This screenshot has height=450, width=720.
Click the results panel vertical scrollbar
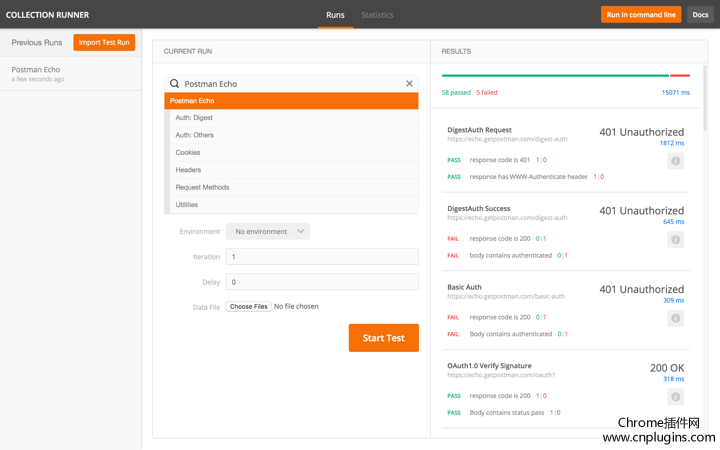tap(704, 97)
